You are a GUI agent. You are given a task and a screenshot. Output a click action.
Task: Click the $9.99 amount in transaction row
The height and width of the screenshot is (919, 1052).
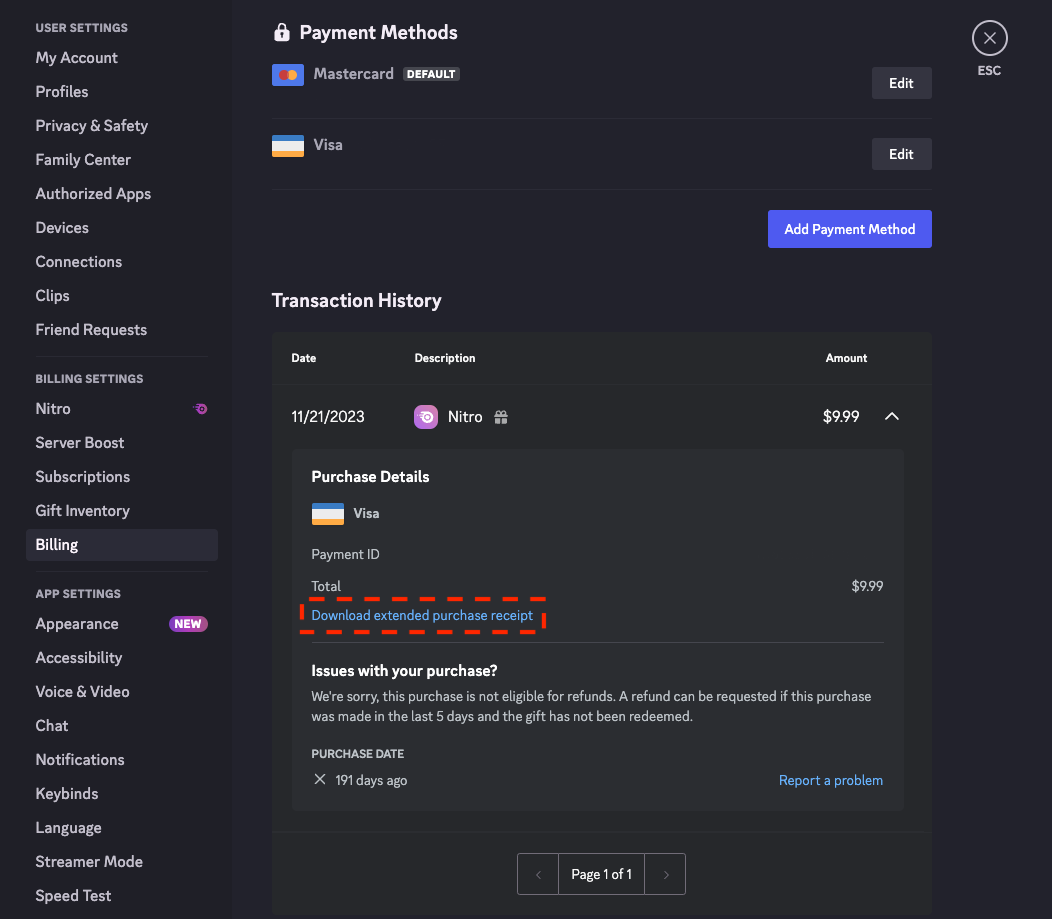coord(841,417)
